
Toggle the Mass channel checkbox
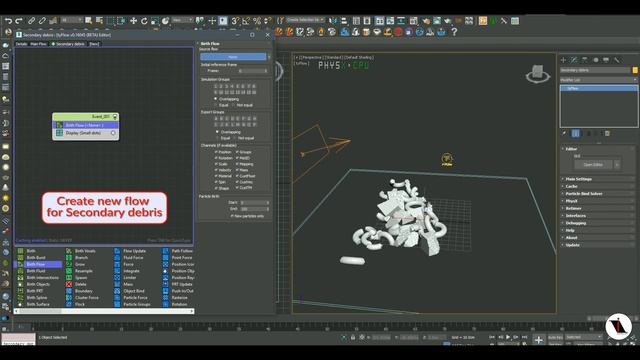coord(237,170)
